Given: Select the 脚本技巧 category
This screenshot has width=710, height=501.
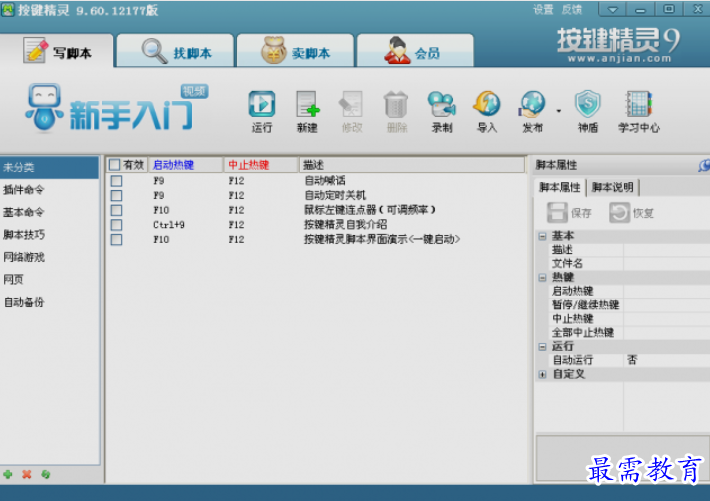Looking at the screenshot, I should [x=49, y=235].
